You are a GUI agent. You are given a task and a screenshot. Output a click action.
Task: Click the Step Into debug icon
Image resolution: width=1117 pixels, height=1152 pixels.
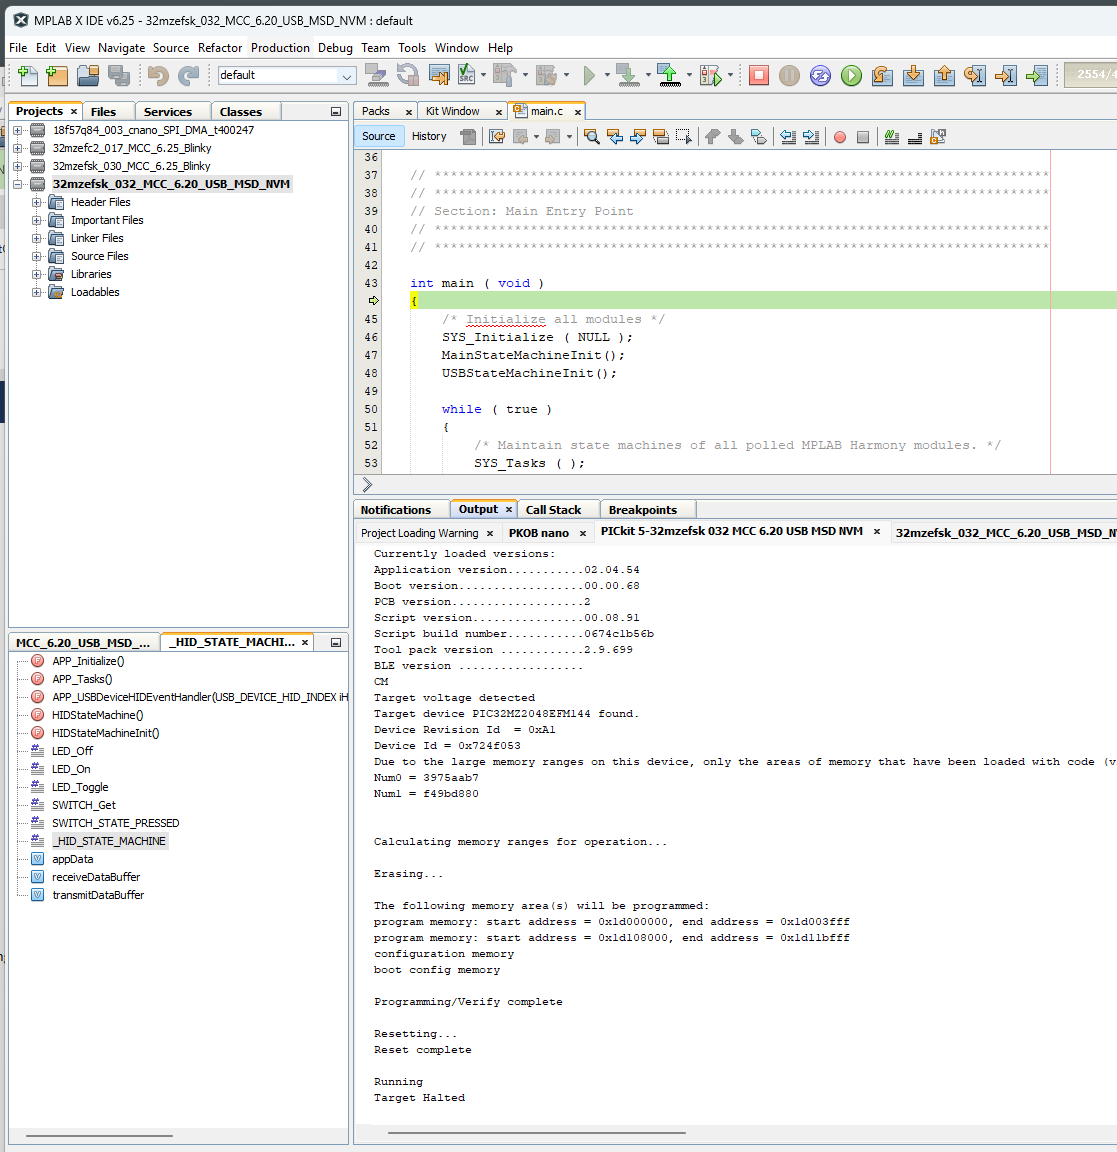tap(913, 75)
